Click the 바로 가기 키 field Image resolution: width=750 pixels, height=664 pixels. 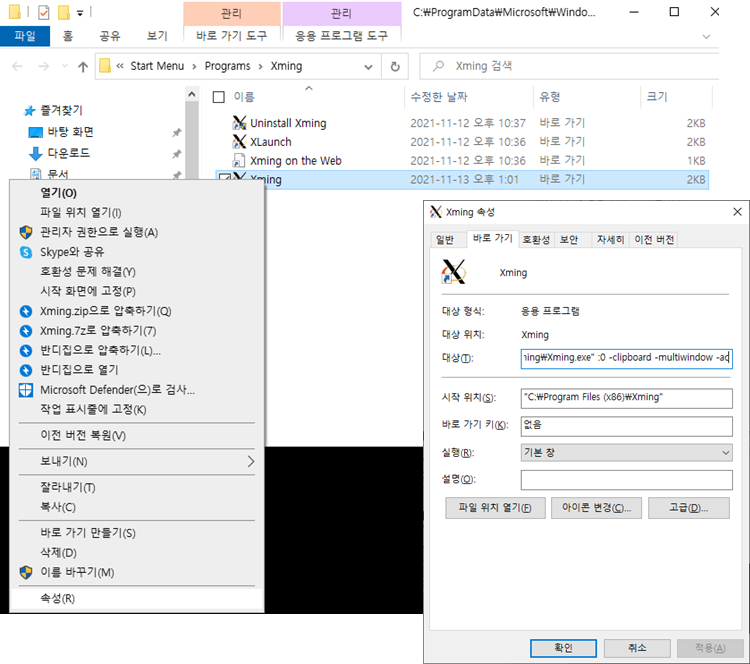click(x=626, y=426)
